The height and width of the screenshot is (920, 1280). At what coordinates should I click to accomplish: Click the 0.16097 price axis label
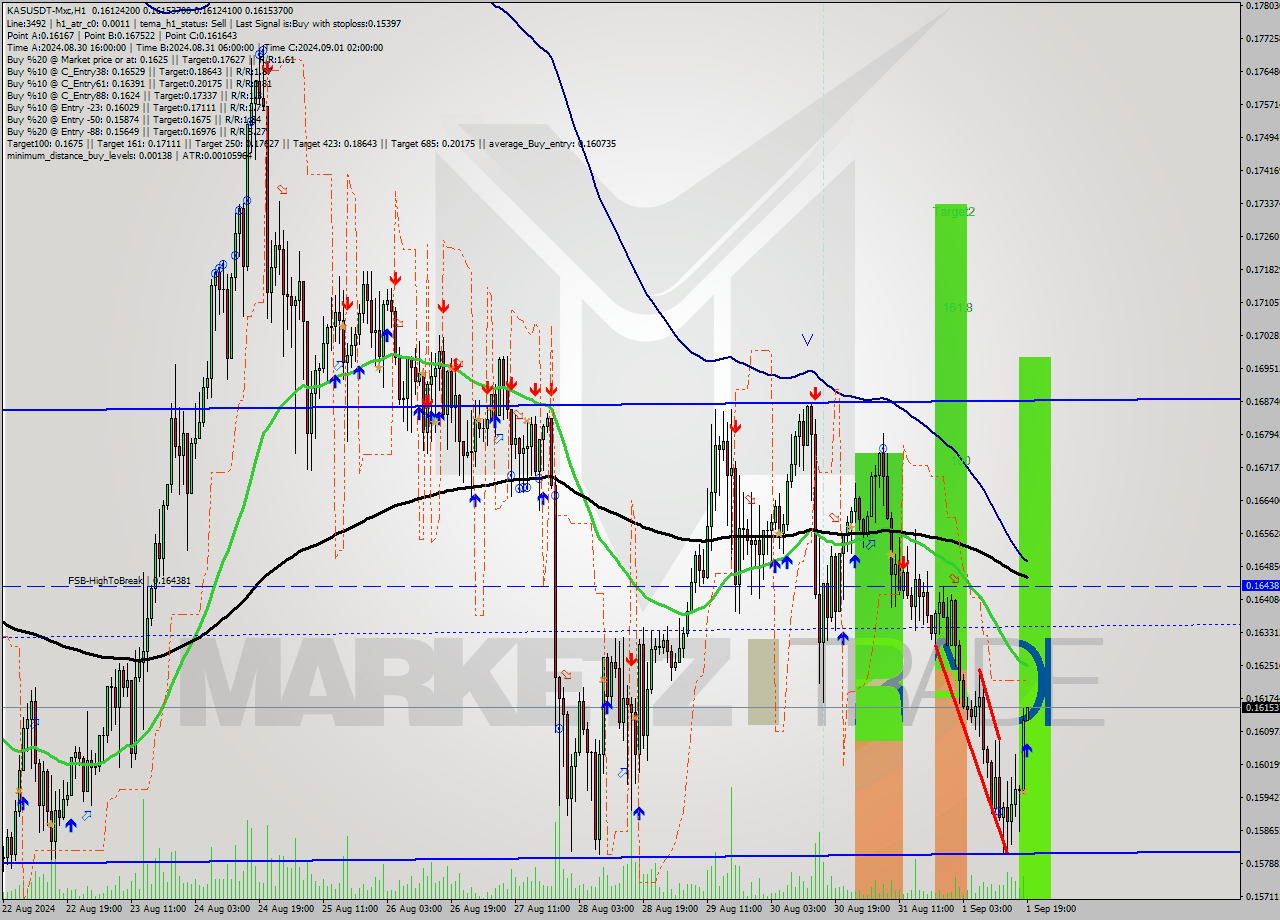coord(1261,731)
